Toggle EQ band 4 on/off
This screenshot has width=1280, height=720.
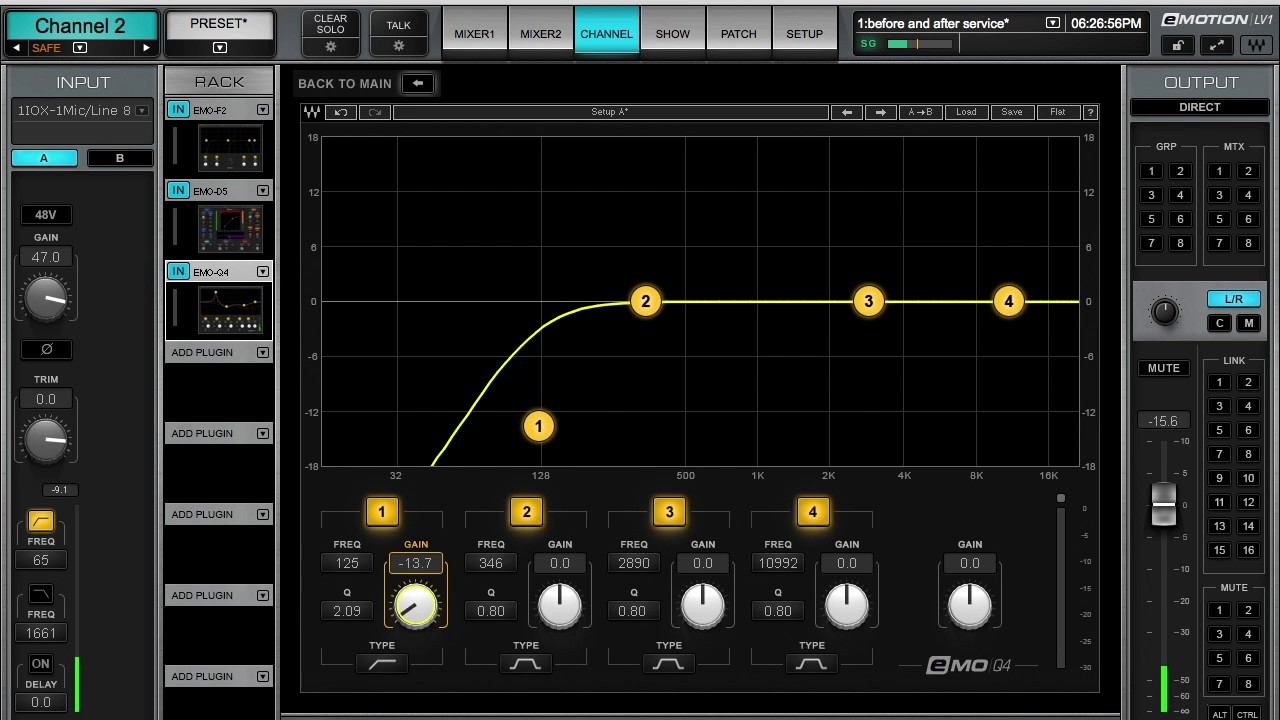(x=812, y=512)
